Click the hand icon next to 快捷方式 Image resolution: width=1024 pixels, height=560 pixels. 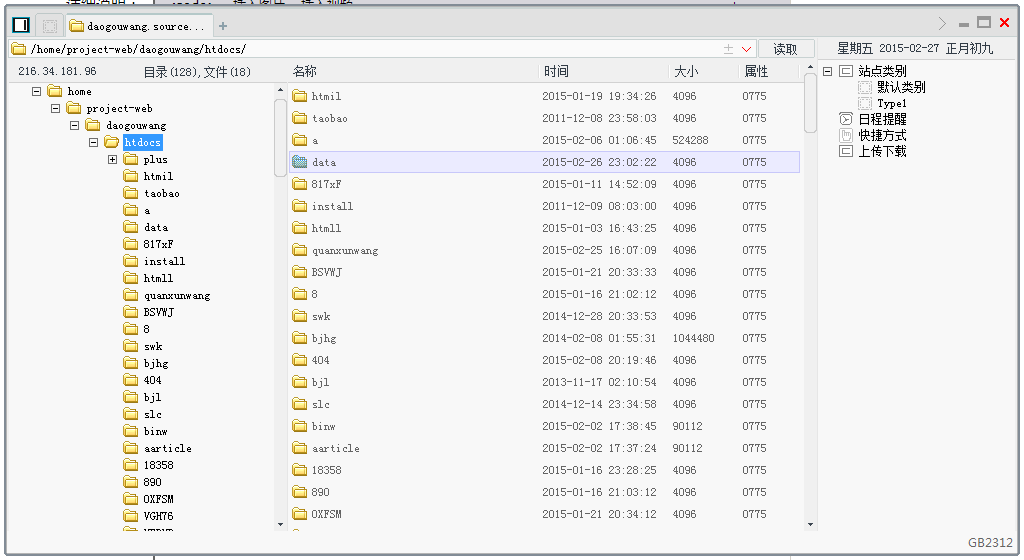pyautogui.click(x=846, y=135)
